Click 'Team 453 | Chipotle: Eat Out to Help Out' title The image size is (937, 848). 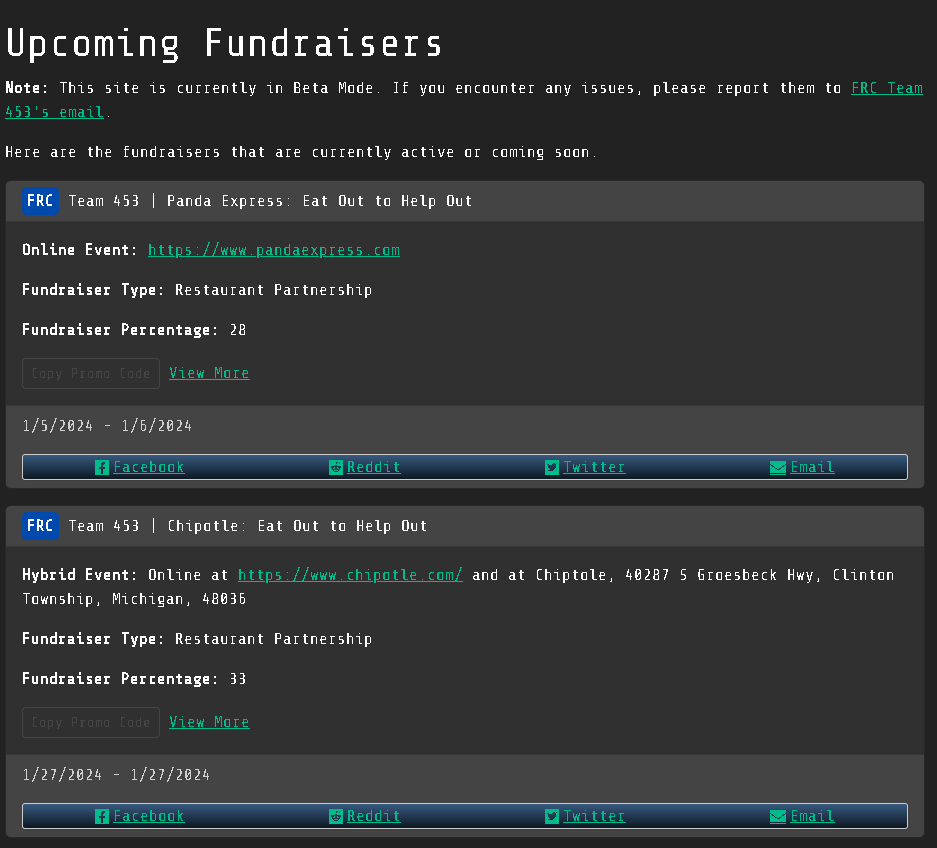pyautogui.click(x=248, y=526)
